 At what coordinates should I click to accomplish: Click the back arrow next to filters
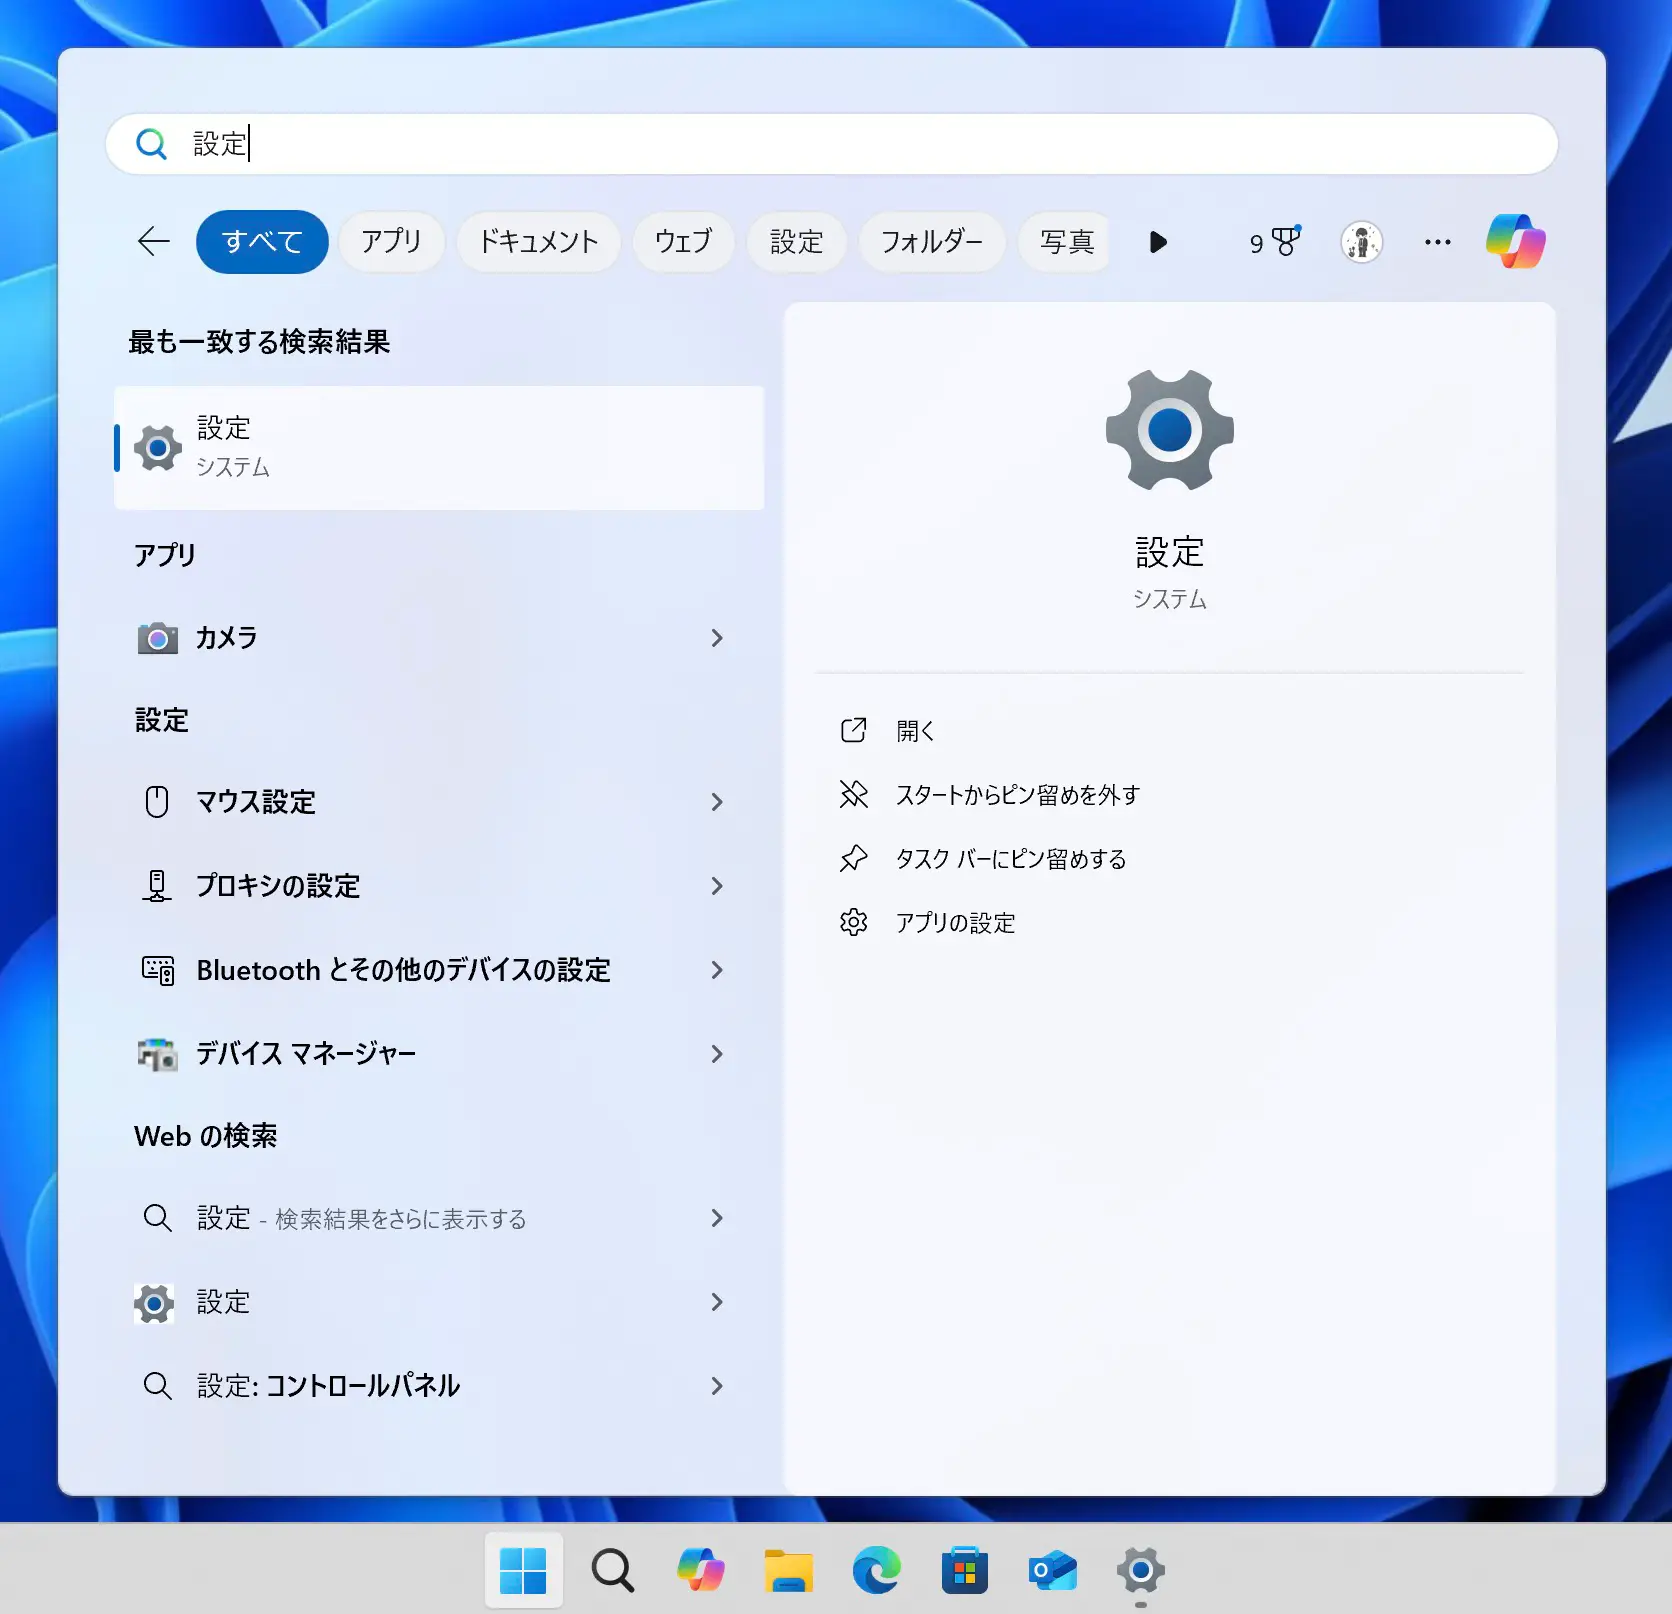click(152, 241)
